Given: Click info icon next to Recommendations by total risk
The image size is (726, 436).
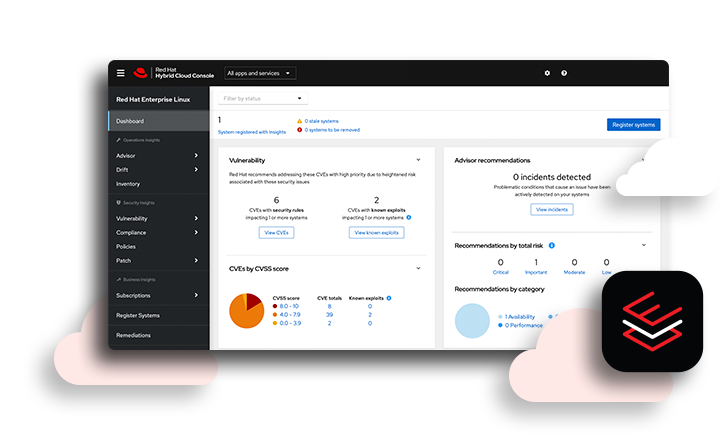Looking at the screenshot, I should 552,246.
